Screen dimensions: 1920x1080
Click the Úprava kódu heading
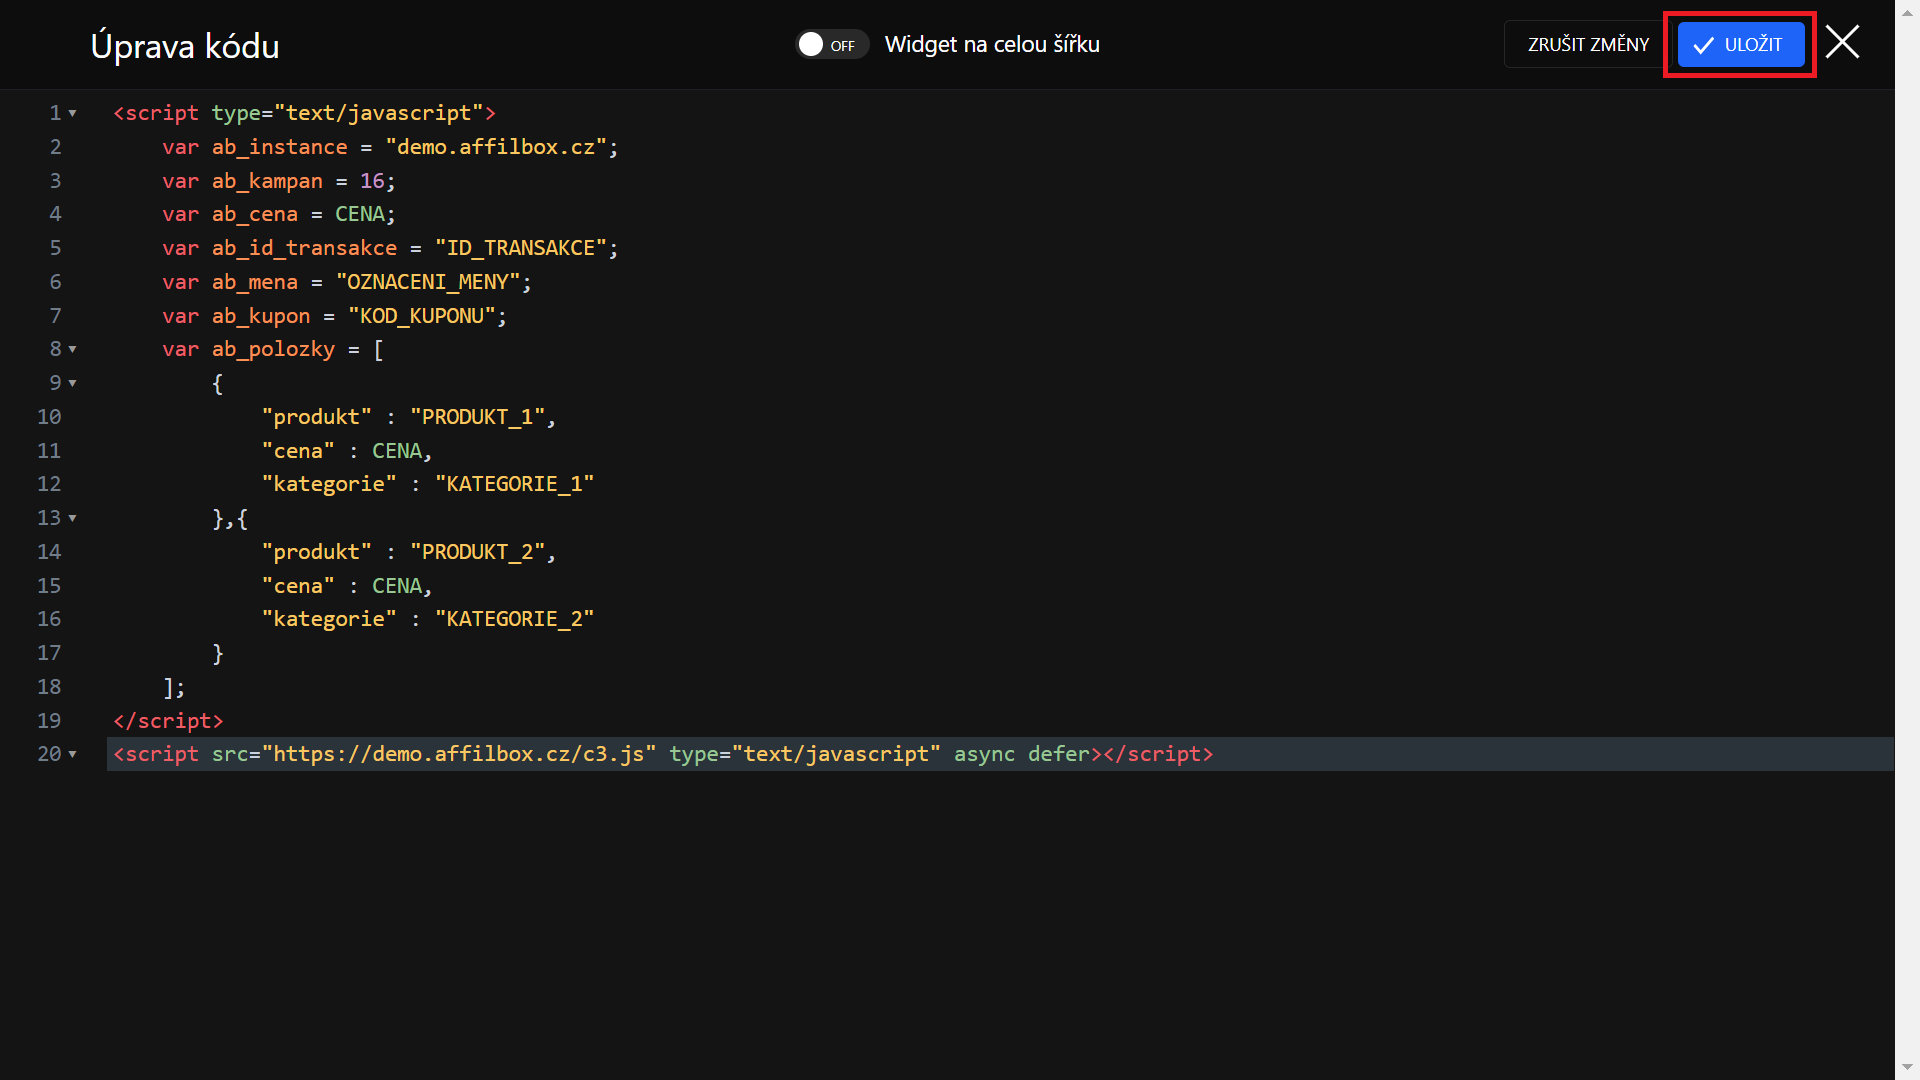click(x=185, y=46)
